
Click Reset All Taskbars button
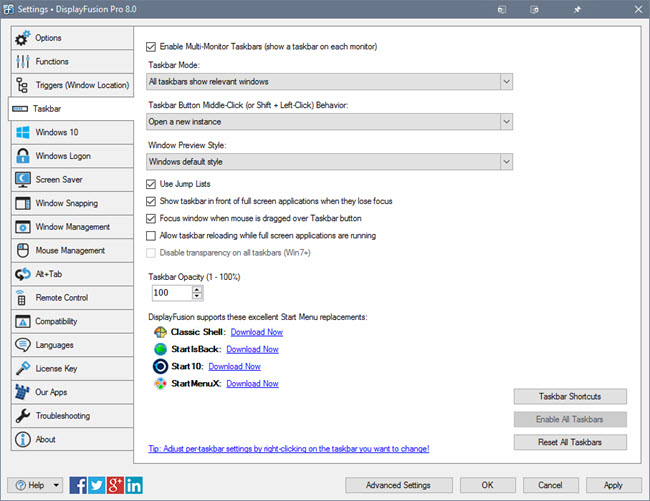click(x=570, y=442)
